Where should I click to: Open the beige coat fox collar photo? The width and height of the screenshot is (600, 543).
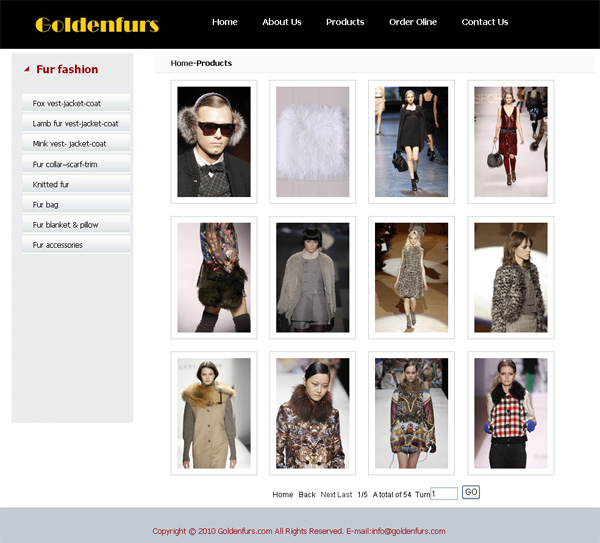(214, 413)
